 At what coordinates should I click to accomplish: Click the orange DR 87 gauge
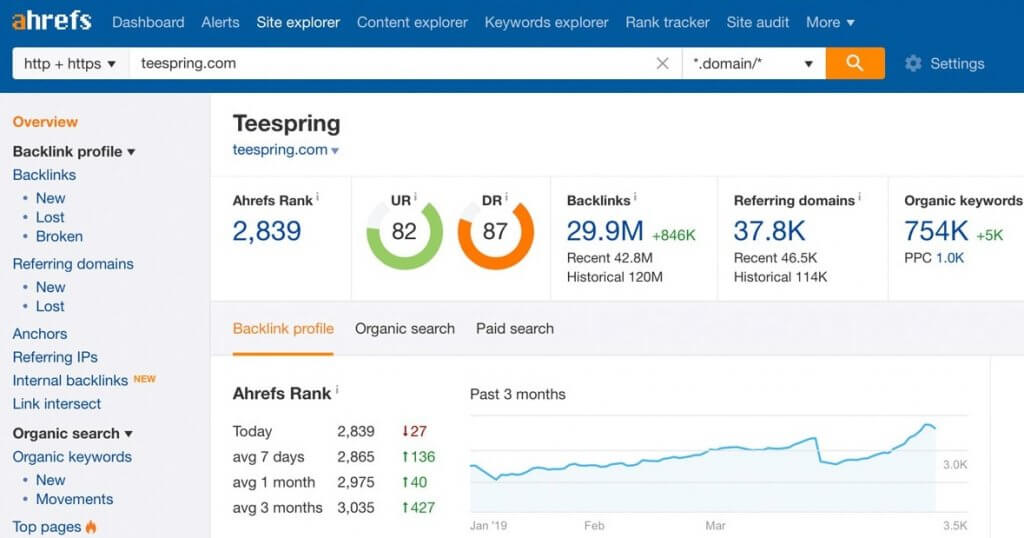click(496, 232)
